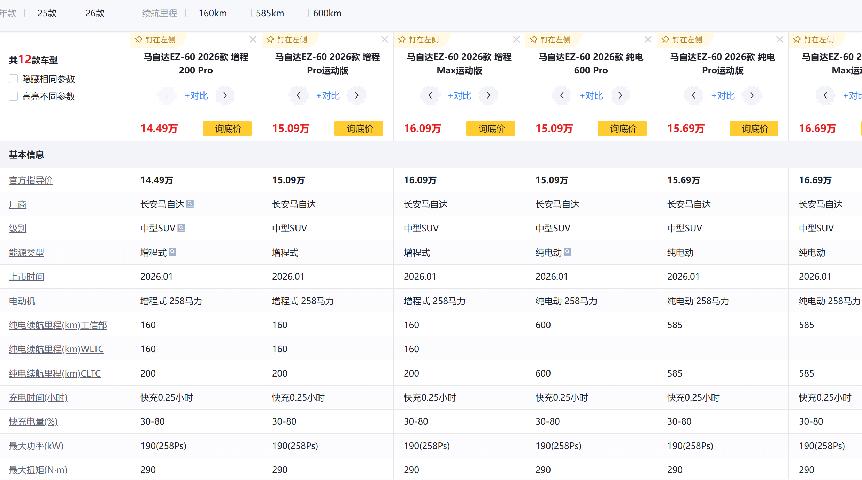Pin the 增程 200 Pro column to left
Image resolution: width=862 pixels, height=480 pixels.
(x=156, y=40)
